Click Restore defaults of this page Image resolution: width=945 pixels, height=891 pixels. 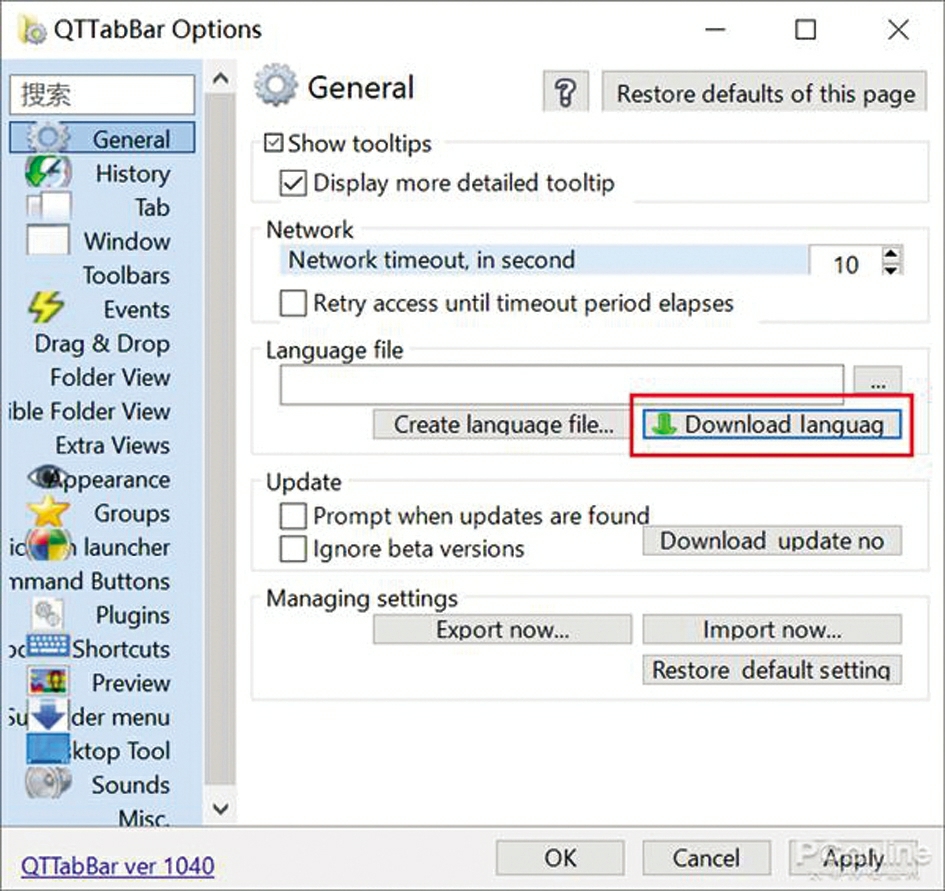[765, 93]
